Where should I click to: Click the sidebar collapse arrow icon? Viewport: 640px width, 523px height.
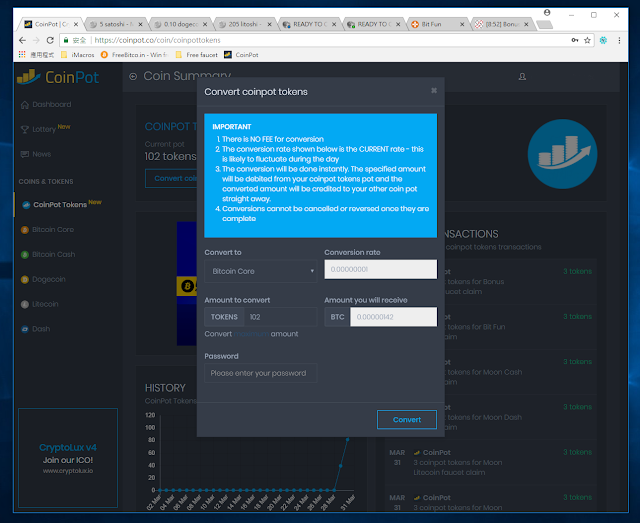point(133,76)
